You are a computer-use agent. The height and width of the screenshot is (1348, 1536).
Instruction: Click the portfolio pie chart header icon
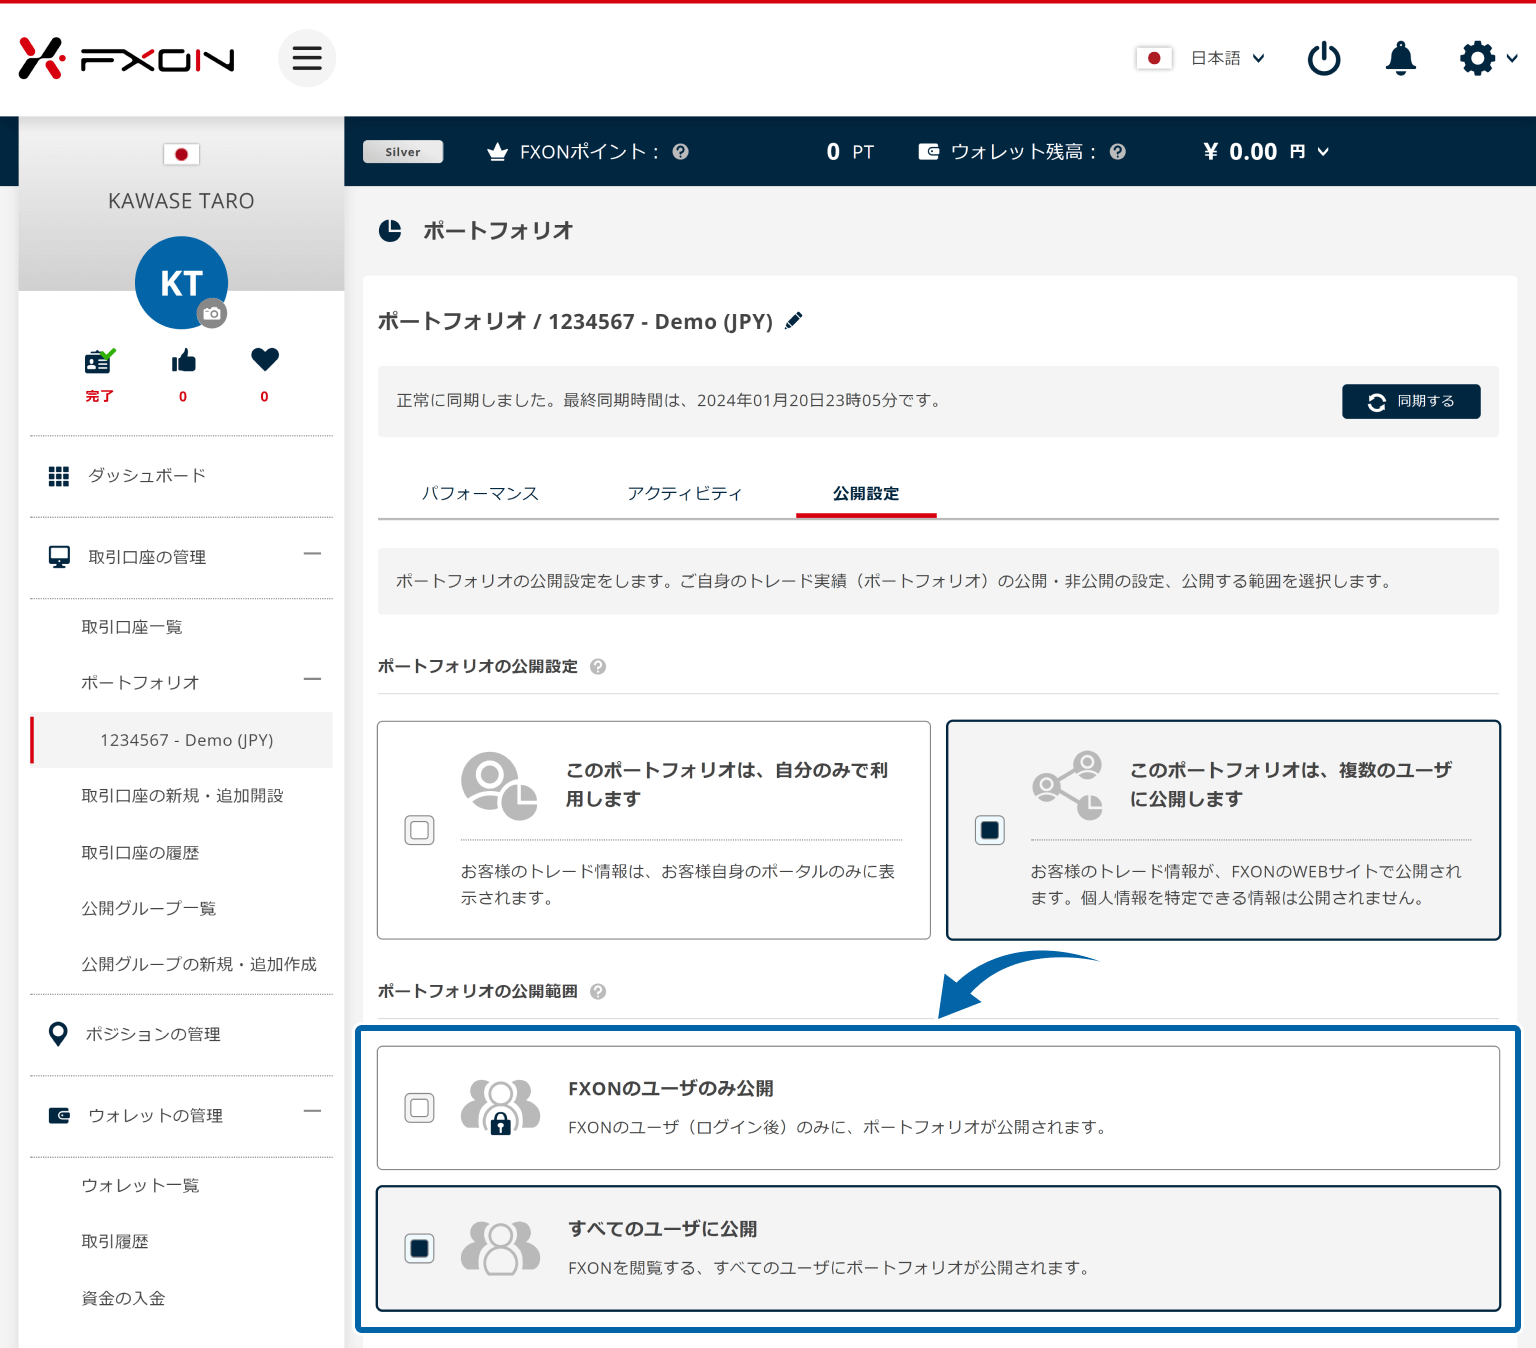pos(390,231)
